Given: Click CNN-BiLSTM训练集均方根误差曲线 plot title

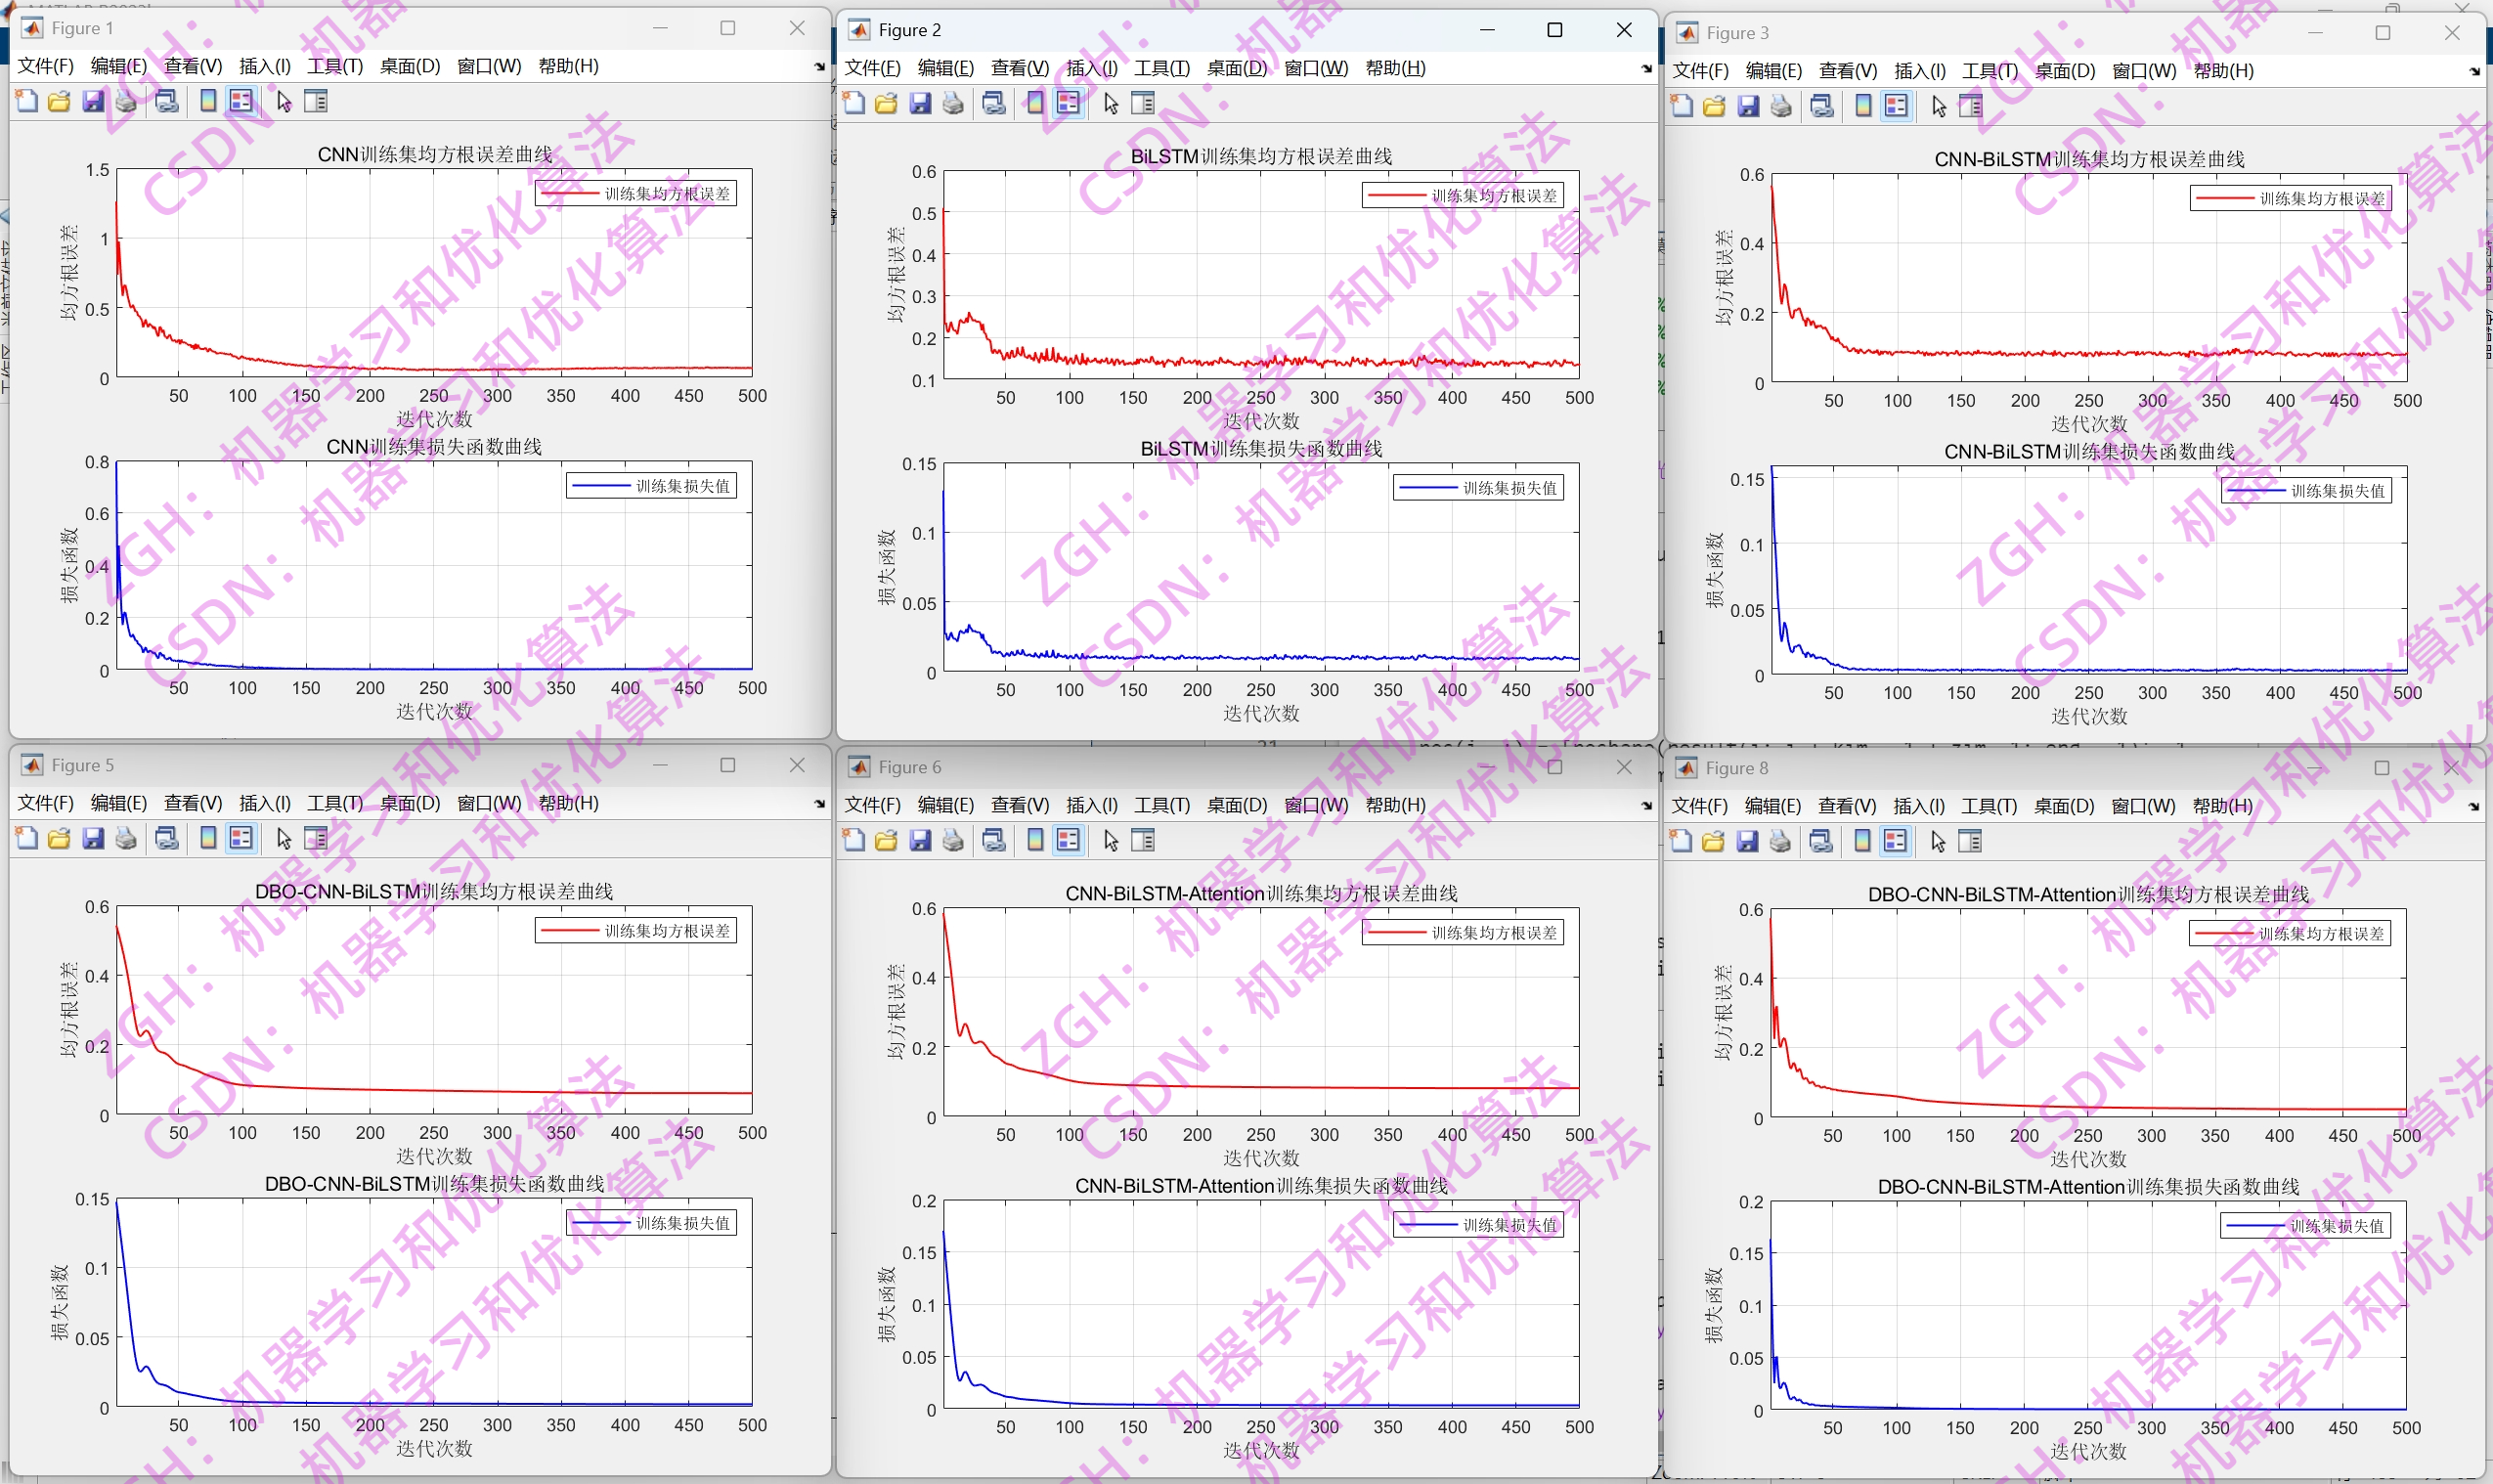Looking at the screenshot, I should coord(2088,159).
